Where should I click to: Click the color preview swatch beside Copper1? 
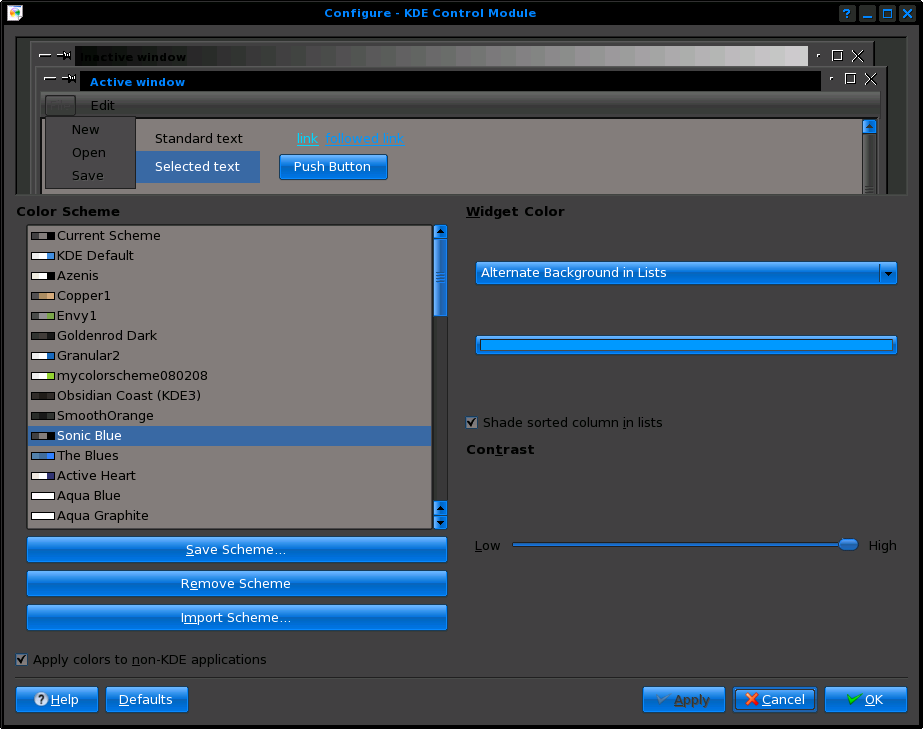[43, 296]
